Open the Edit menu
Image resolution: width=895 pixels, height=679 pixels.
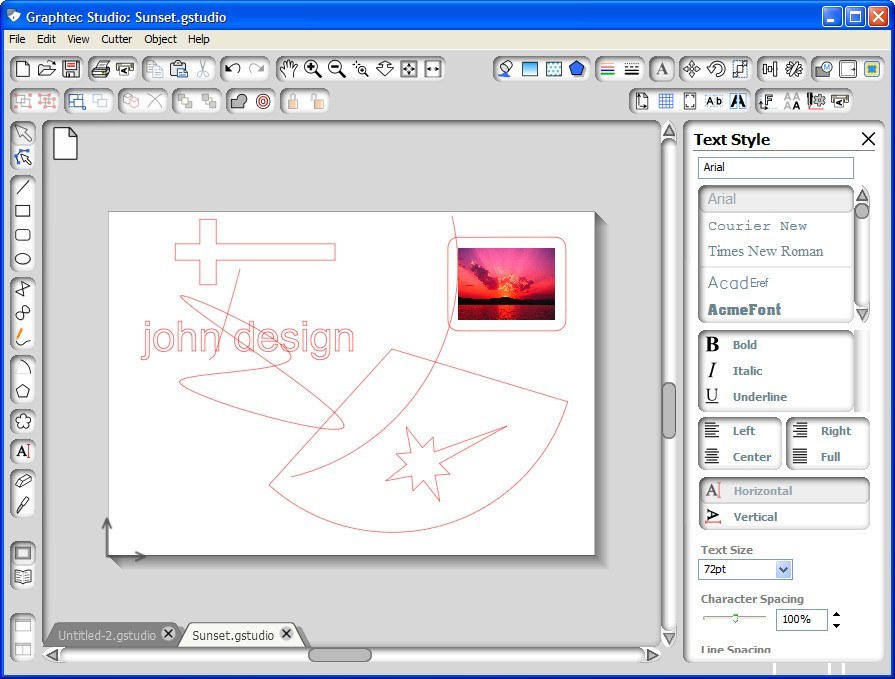tap(46, 39)
